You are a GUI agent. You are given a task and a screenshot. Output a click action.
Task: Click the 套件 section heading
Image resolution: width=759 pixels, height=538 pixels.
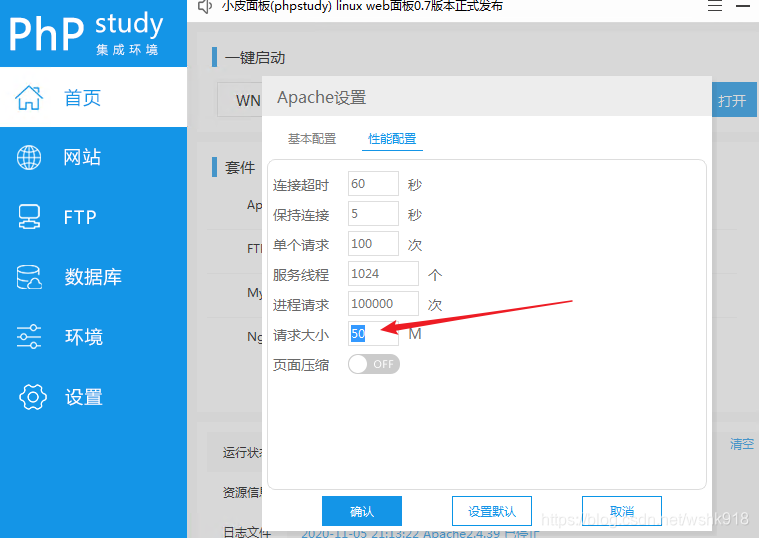click(240, 168)
